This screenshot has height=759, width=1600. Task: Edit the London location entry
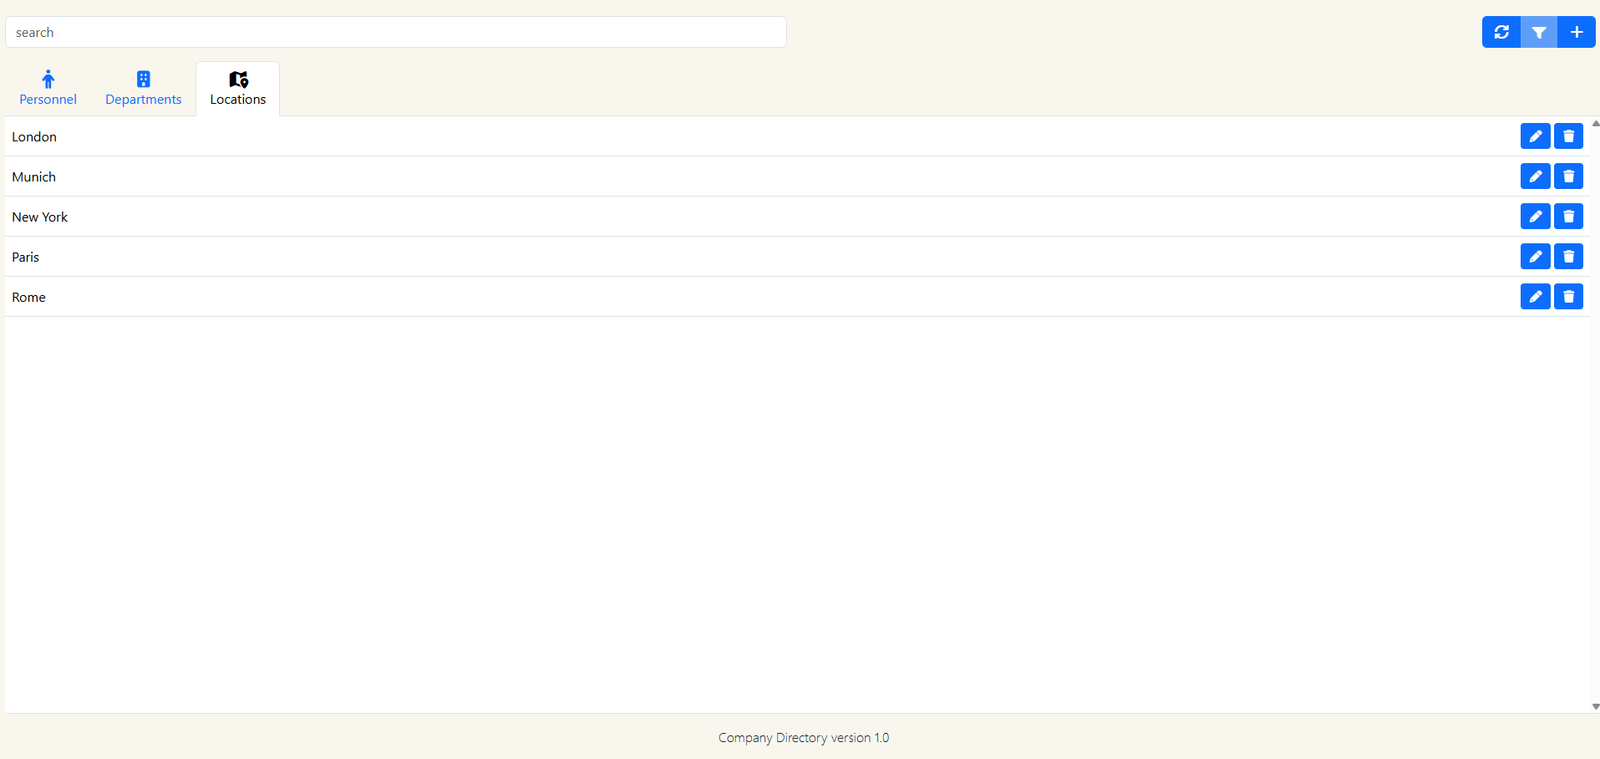[1535, 136]
